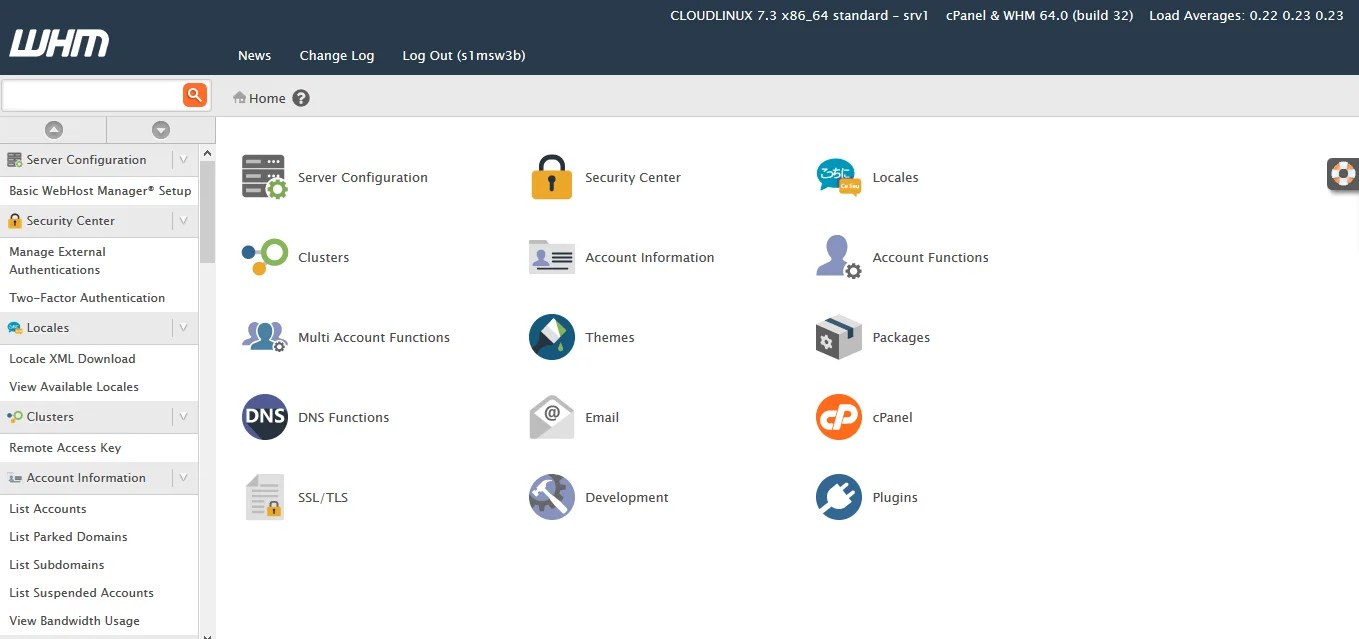Open List Accounts from the sidebar
Viewport: 1359px width, 639px height.
pyautogui.click(x=48, y=508)
